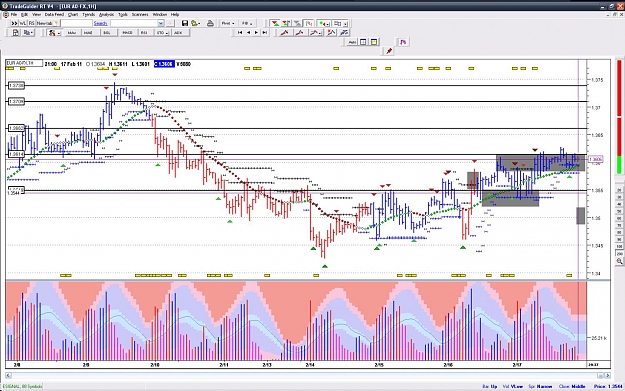Viewport: 625px width, 391px height.
Task: Toggle the green-red bar chart icon
Action: coord(309,24)
